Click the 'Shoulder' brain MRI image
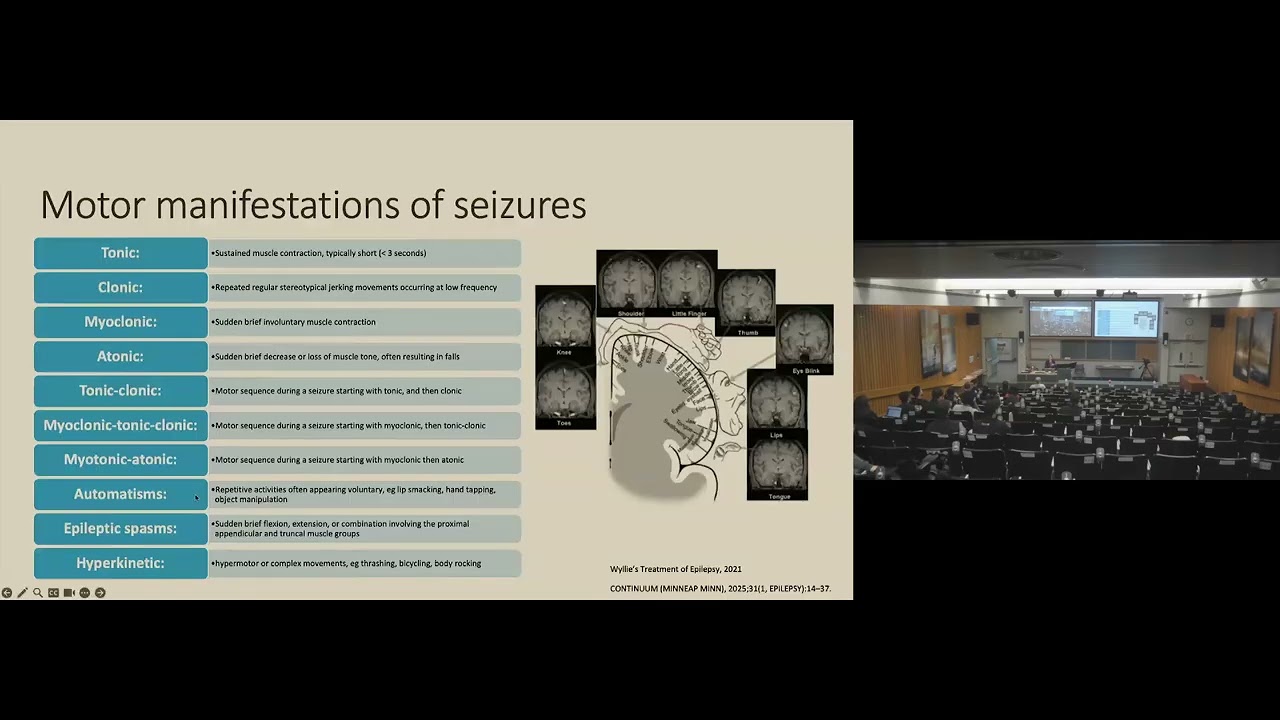The width and height of the screenshot is (1280, 720). [627, 284]
